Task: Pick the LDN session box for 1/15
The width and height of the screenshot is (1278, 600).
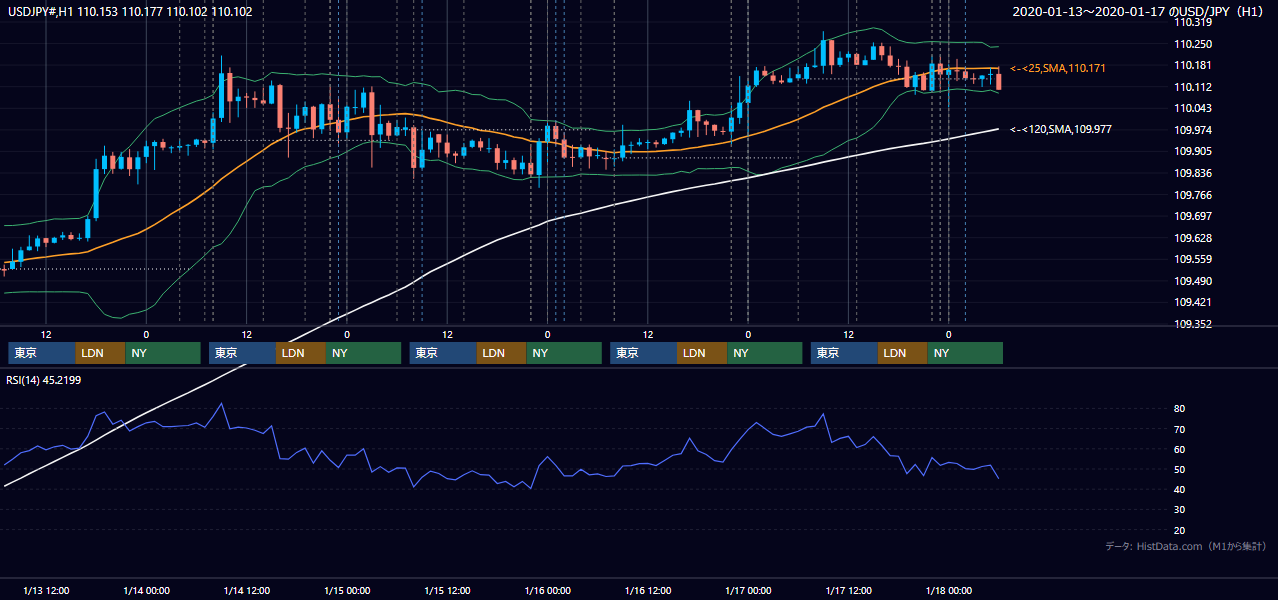Action: pos(502,353)
